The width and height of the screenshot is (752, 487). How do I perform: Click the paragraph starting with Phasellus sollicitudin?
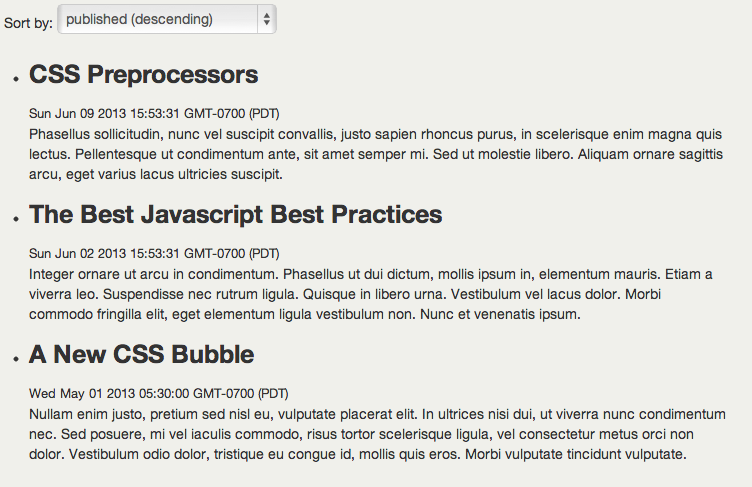point(376,154)
